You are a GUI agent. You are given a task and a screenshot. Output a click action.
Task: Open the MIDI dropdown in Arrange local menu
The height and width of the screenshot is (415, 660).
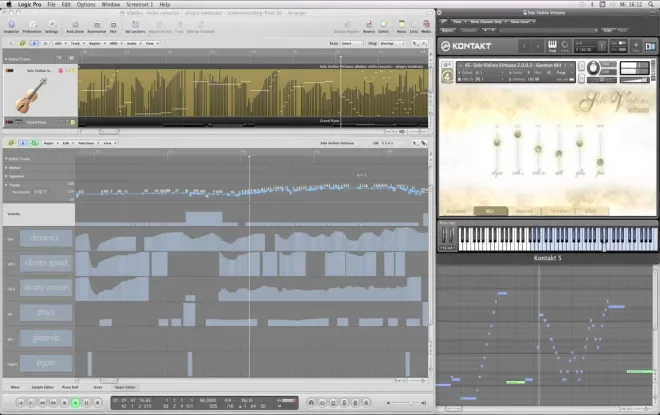(x=115, y=43)
